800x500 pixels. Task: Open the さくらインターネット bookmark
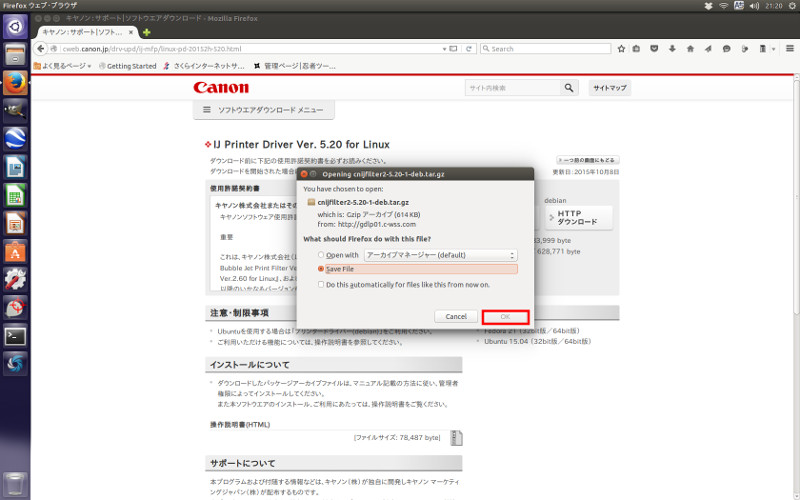coord(204,66)
